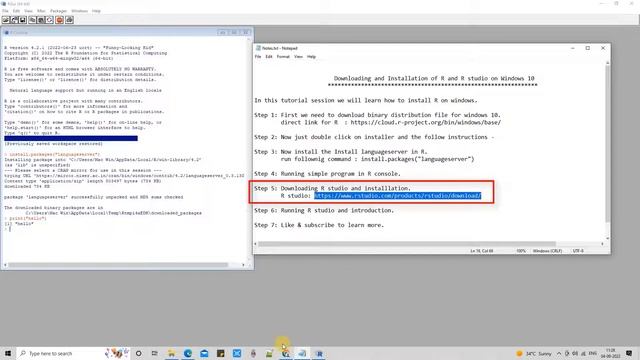
Task: Stop current computation with the red STOP icon
Action: click(x=60, y=20)
